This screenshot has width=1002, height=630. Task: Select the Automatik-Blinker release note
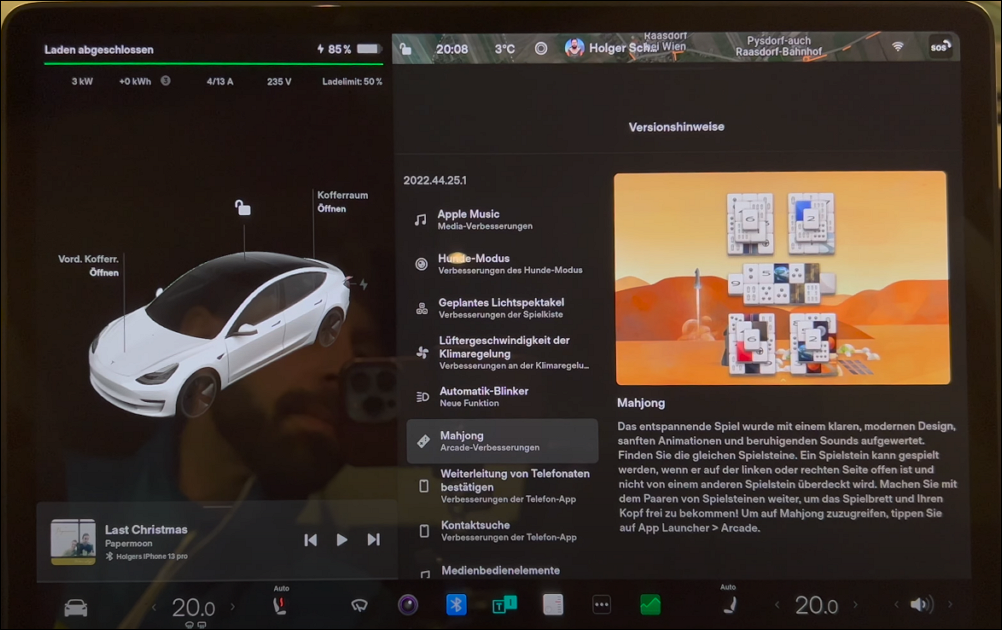(502, 396)
